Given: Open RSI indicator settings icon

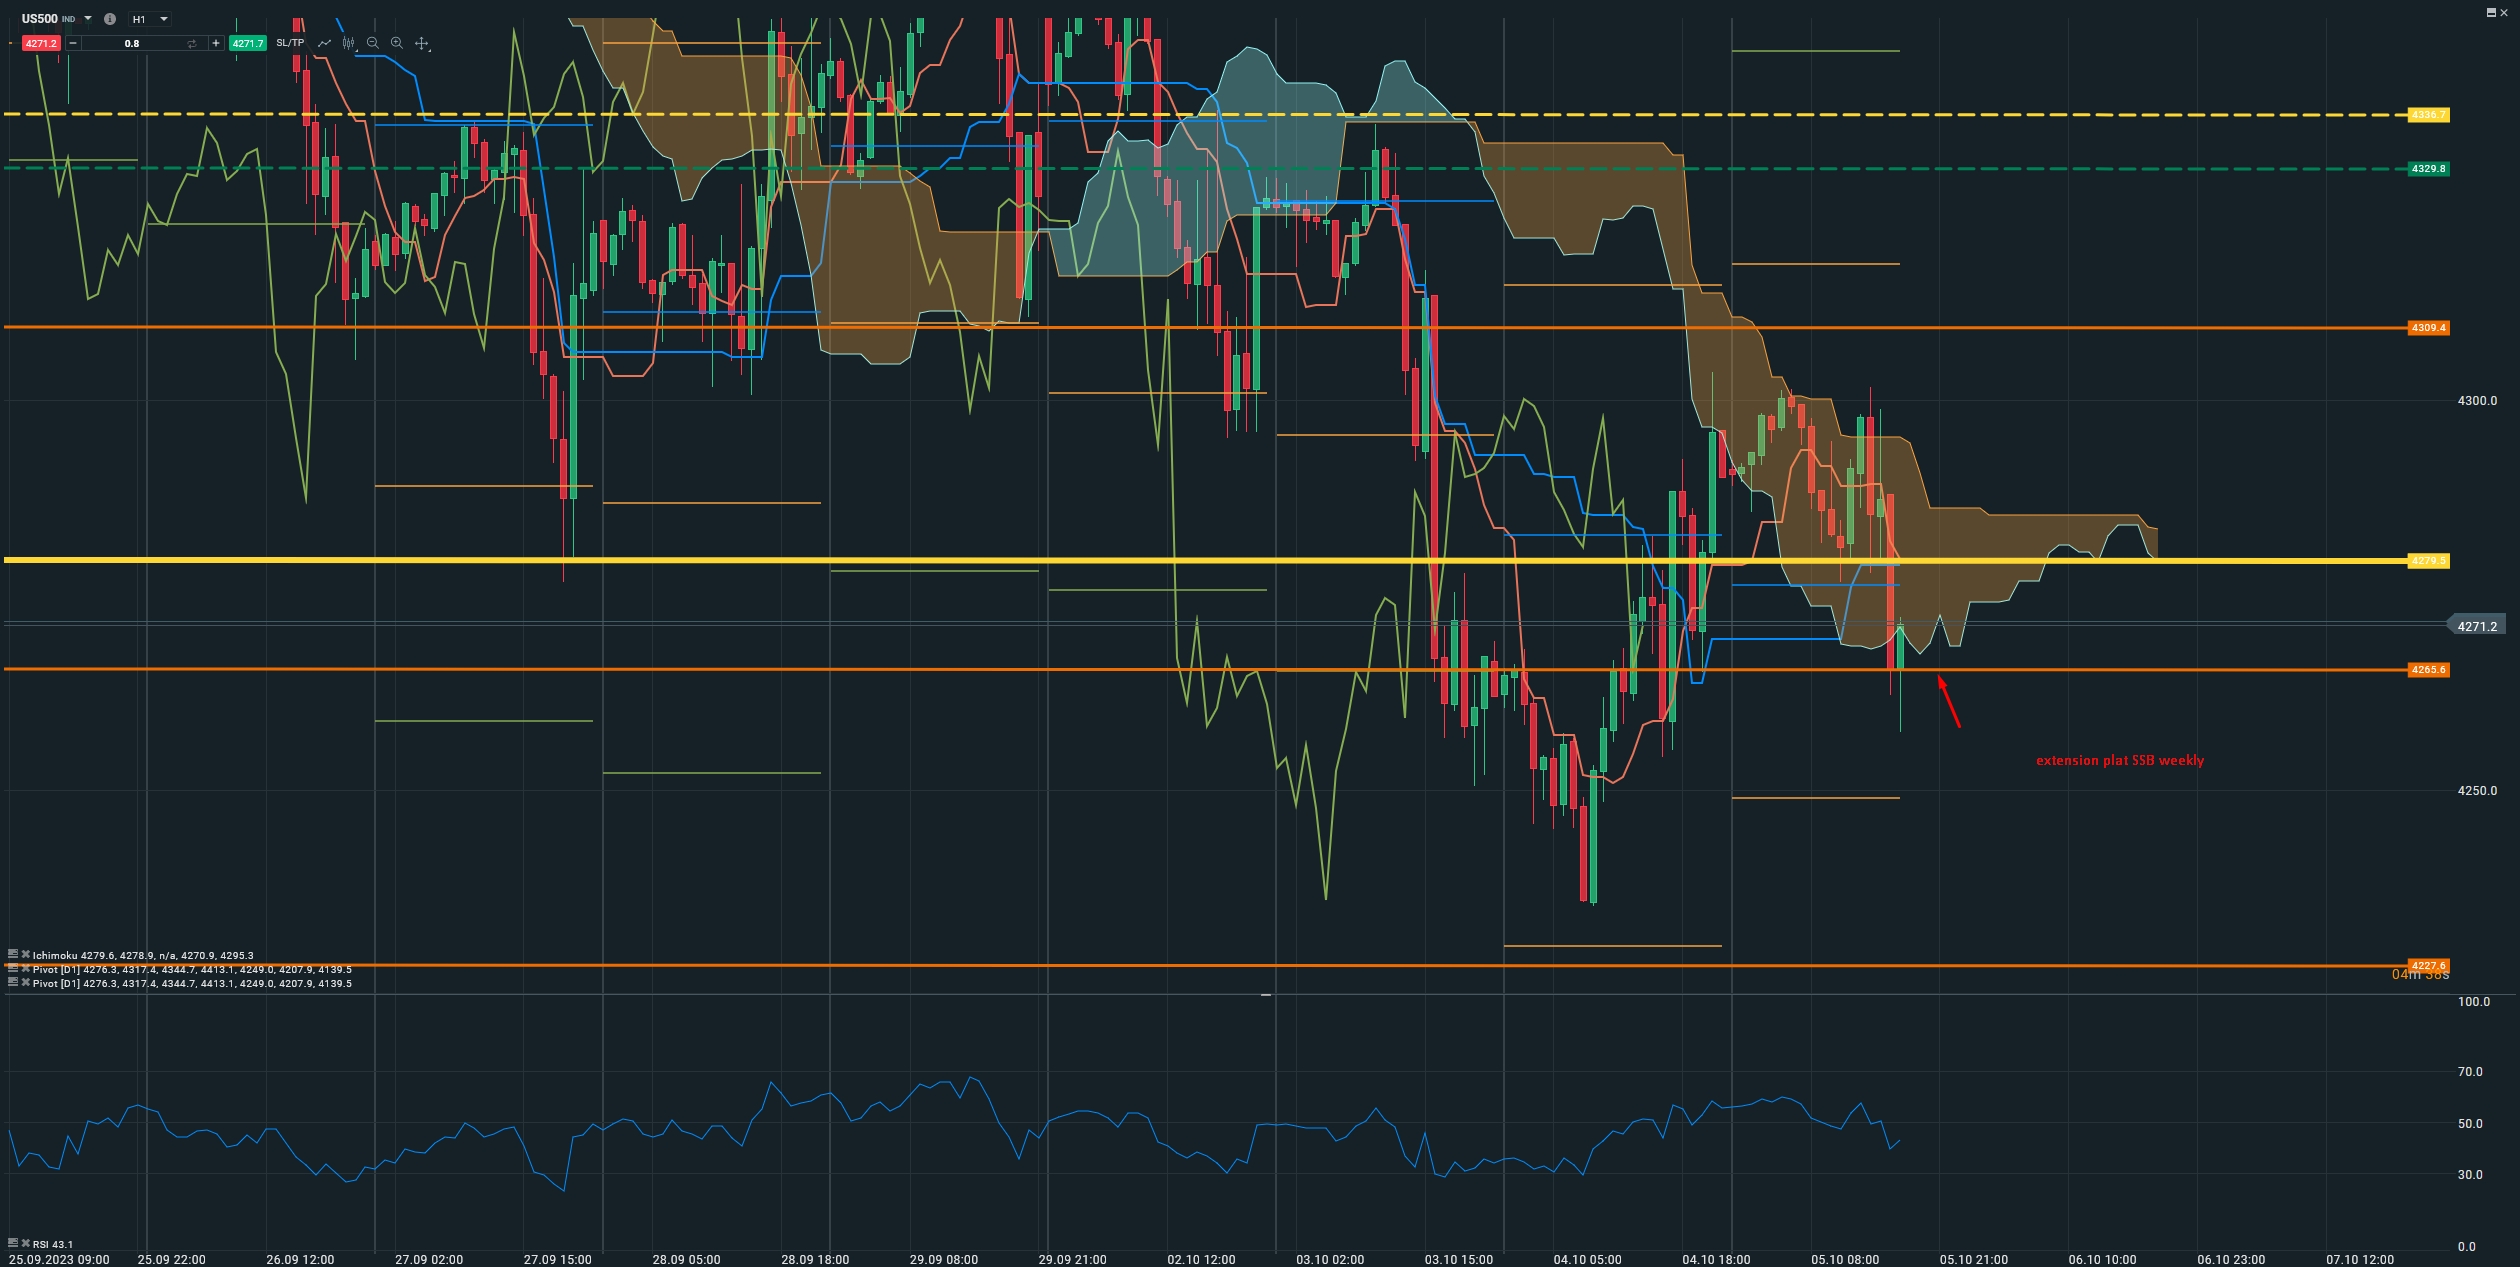Looking at the screenshot, I should tap(13, 1243).
